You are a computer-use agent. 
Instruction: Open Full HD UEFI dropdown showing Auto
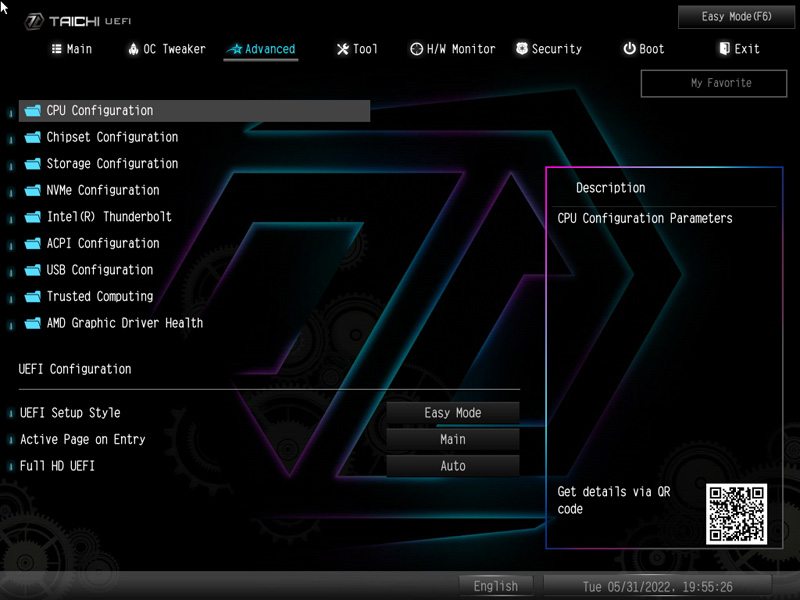point(453,466)
